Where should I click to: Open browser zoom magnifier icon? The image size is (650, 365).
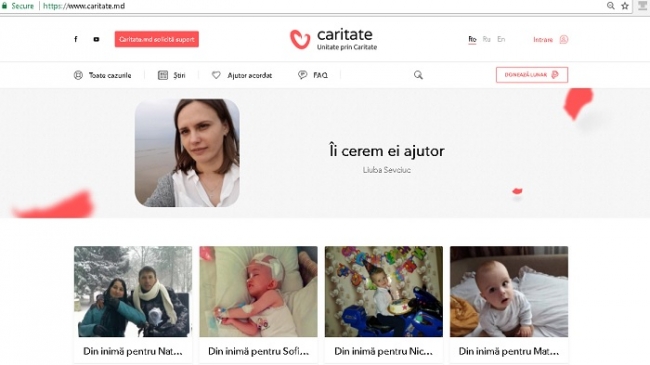coord(611,6)
